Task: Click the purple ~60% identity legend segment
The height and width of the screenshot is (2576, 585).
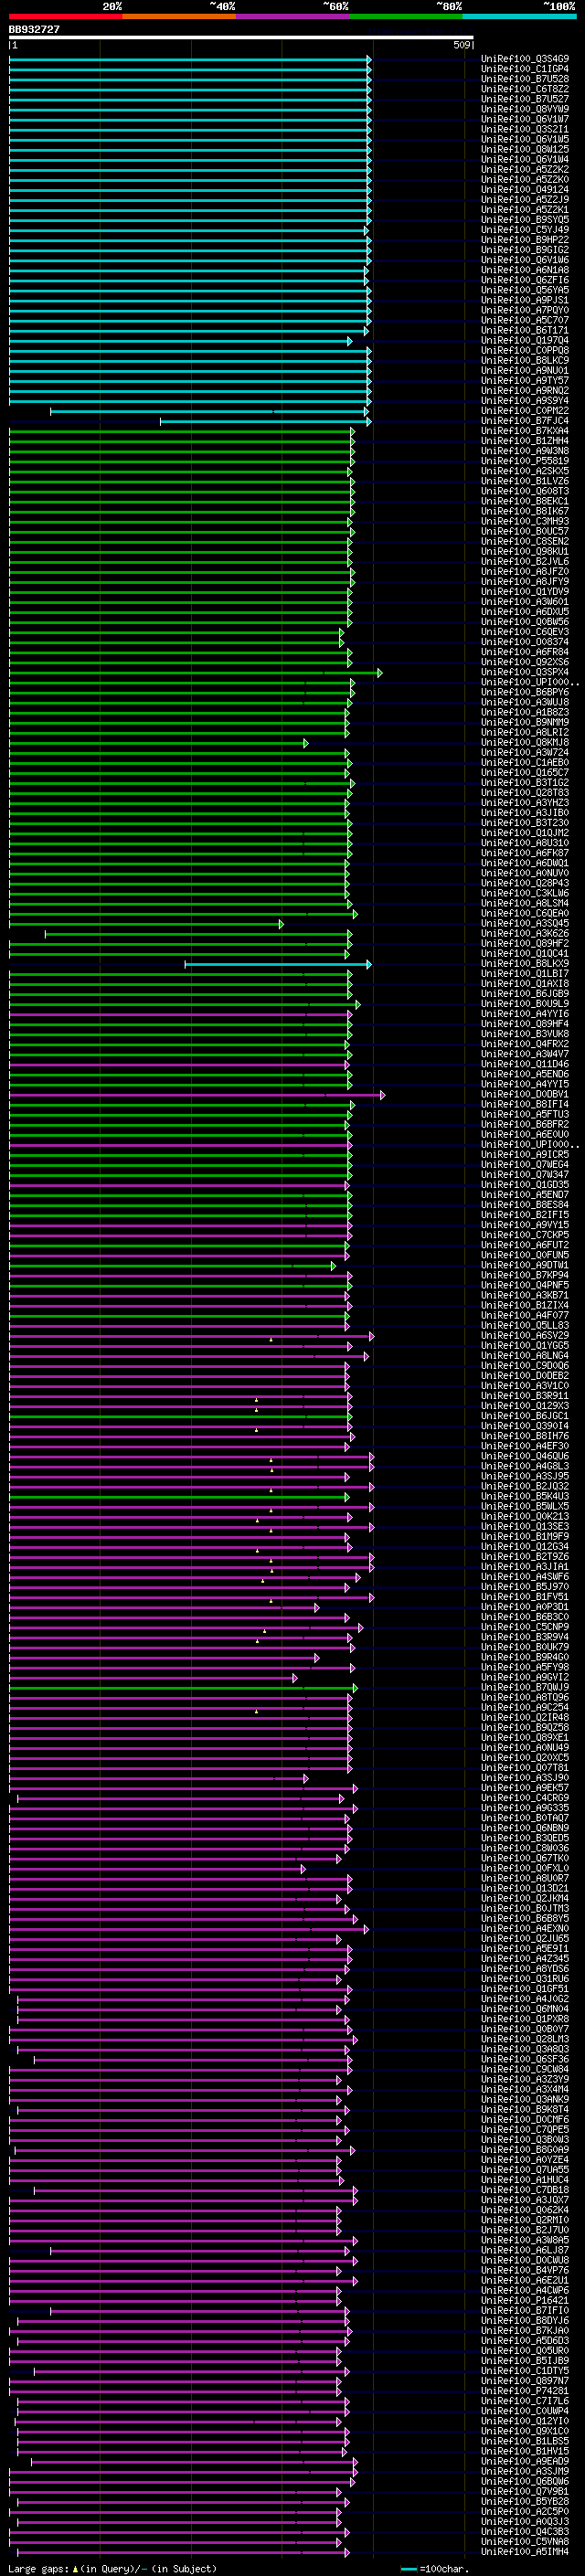Action: coord(293,16)
